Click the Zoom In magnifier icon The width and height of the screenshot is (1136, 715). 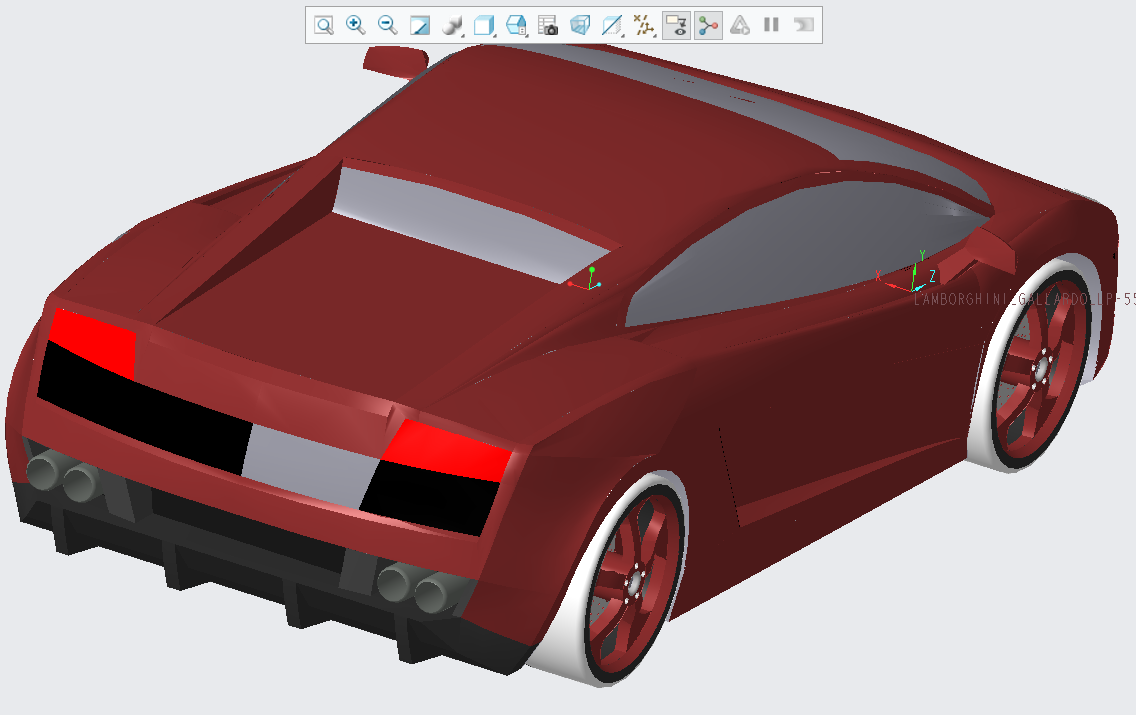click(355, 25)
